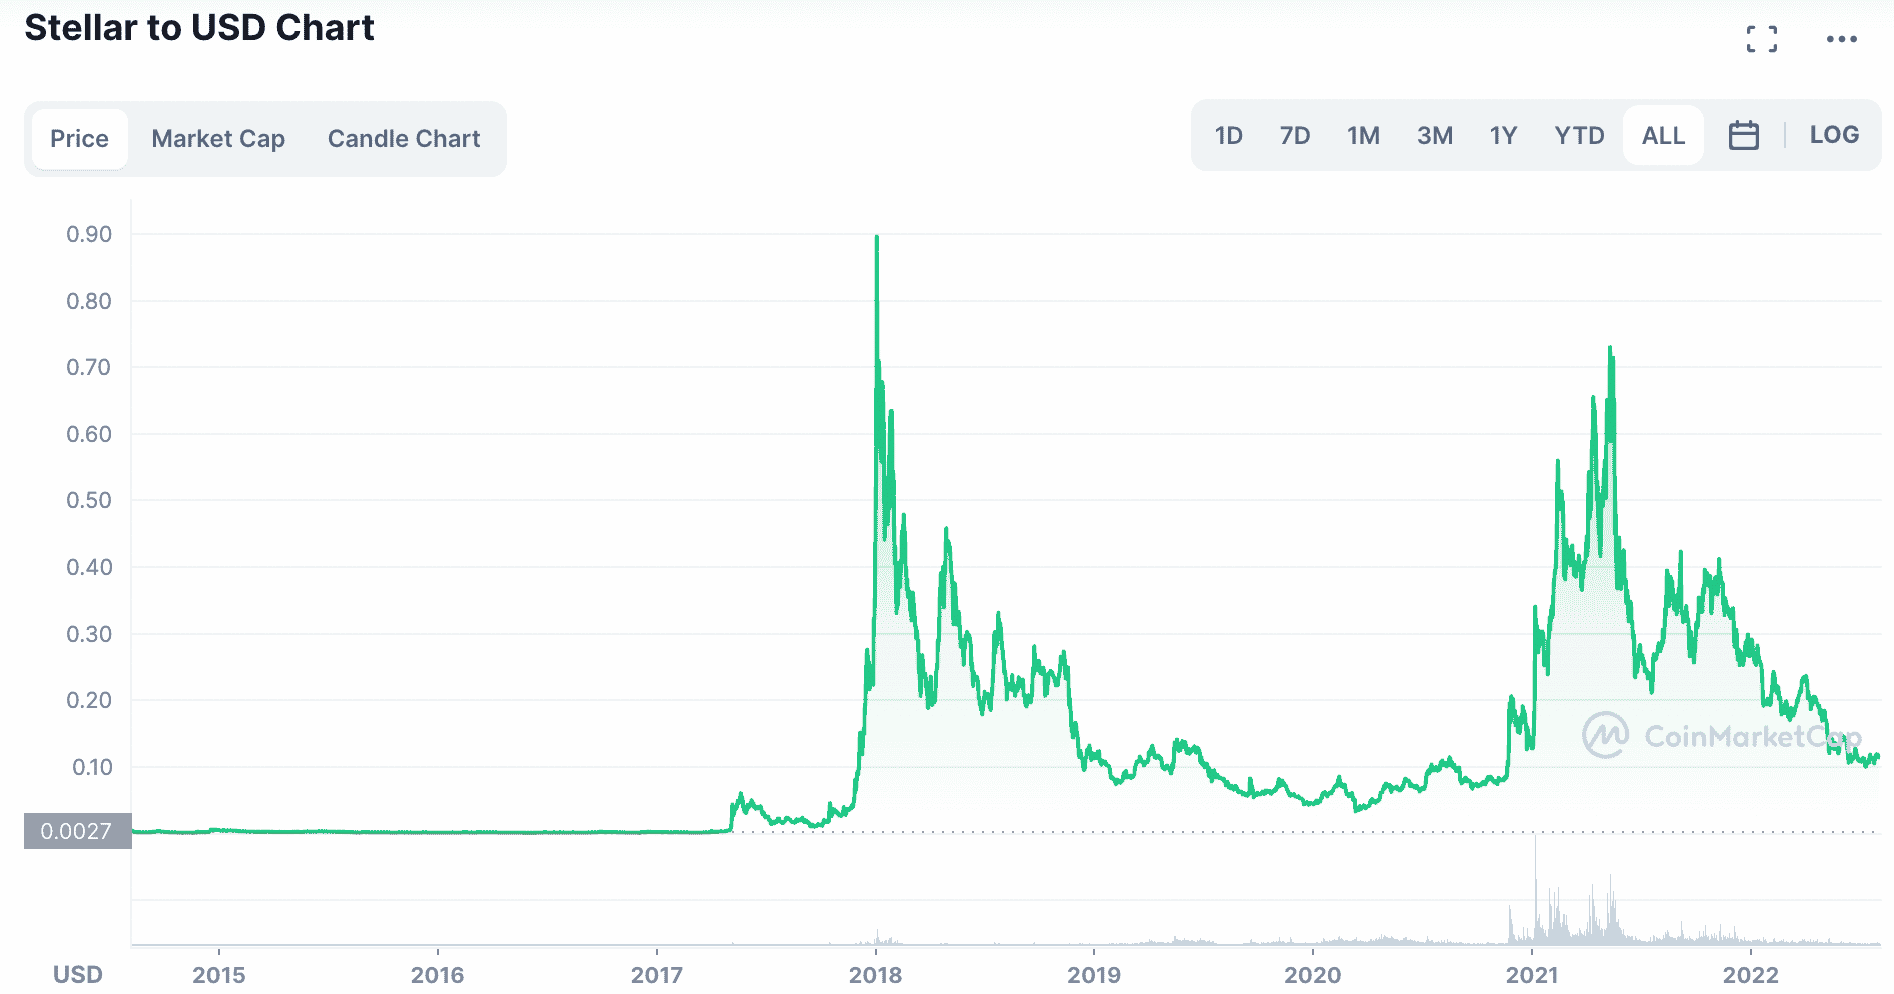Select the 1M time range
Viewport: 1894px width, 994px height.
tap(1363, 136)
